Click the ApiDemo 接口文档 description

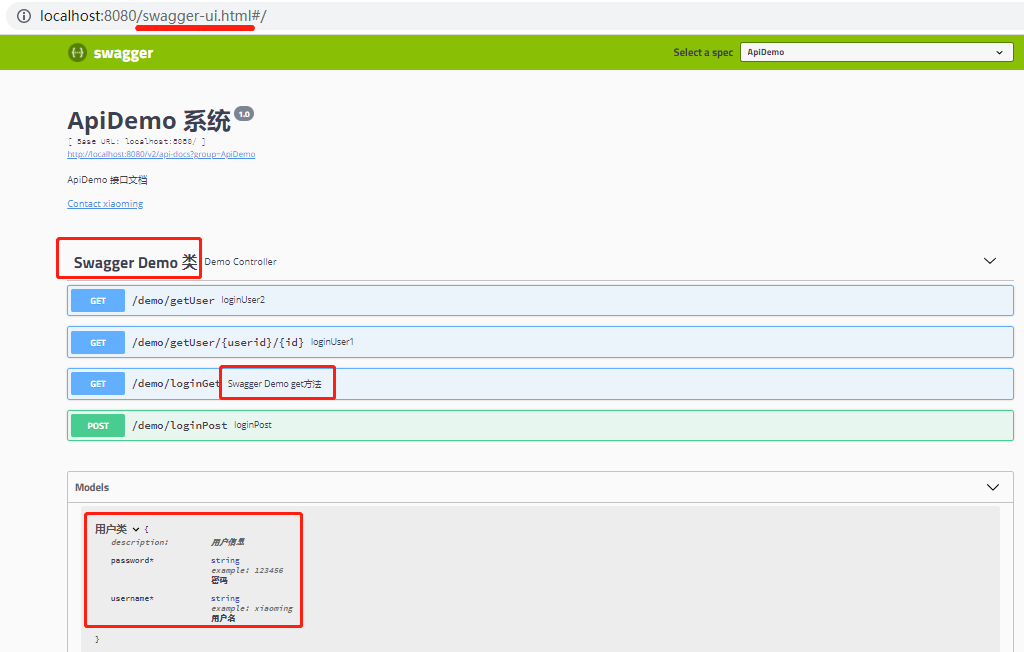pos(107,180)
